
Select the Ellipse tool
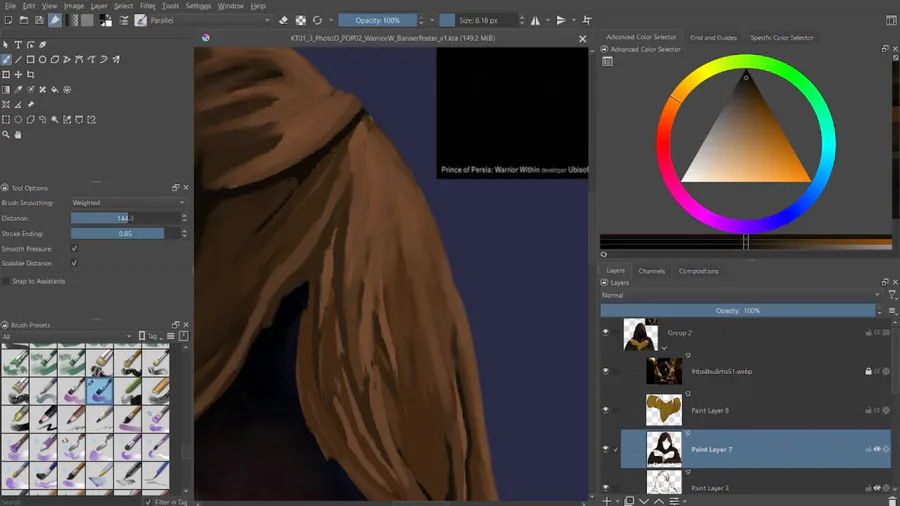tap(42, 60)
